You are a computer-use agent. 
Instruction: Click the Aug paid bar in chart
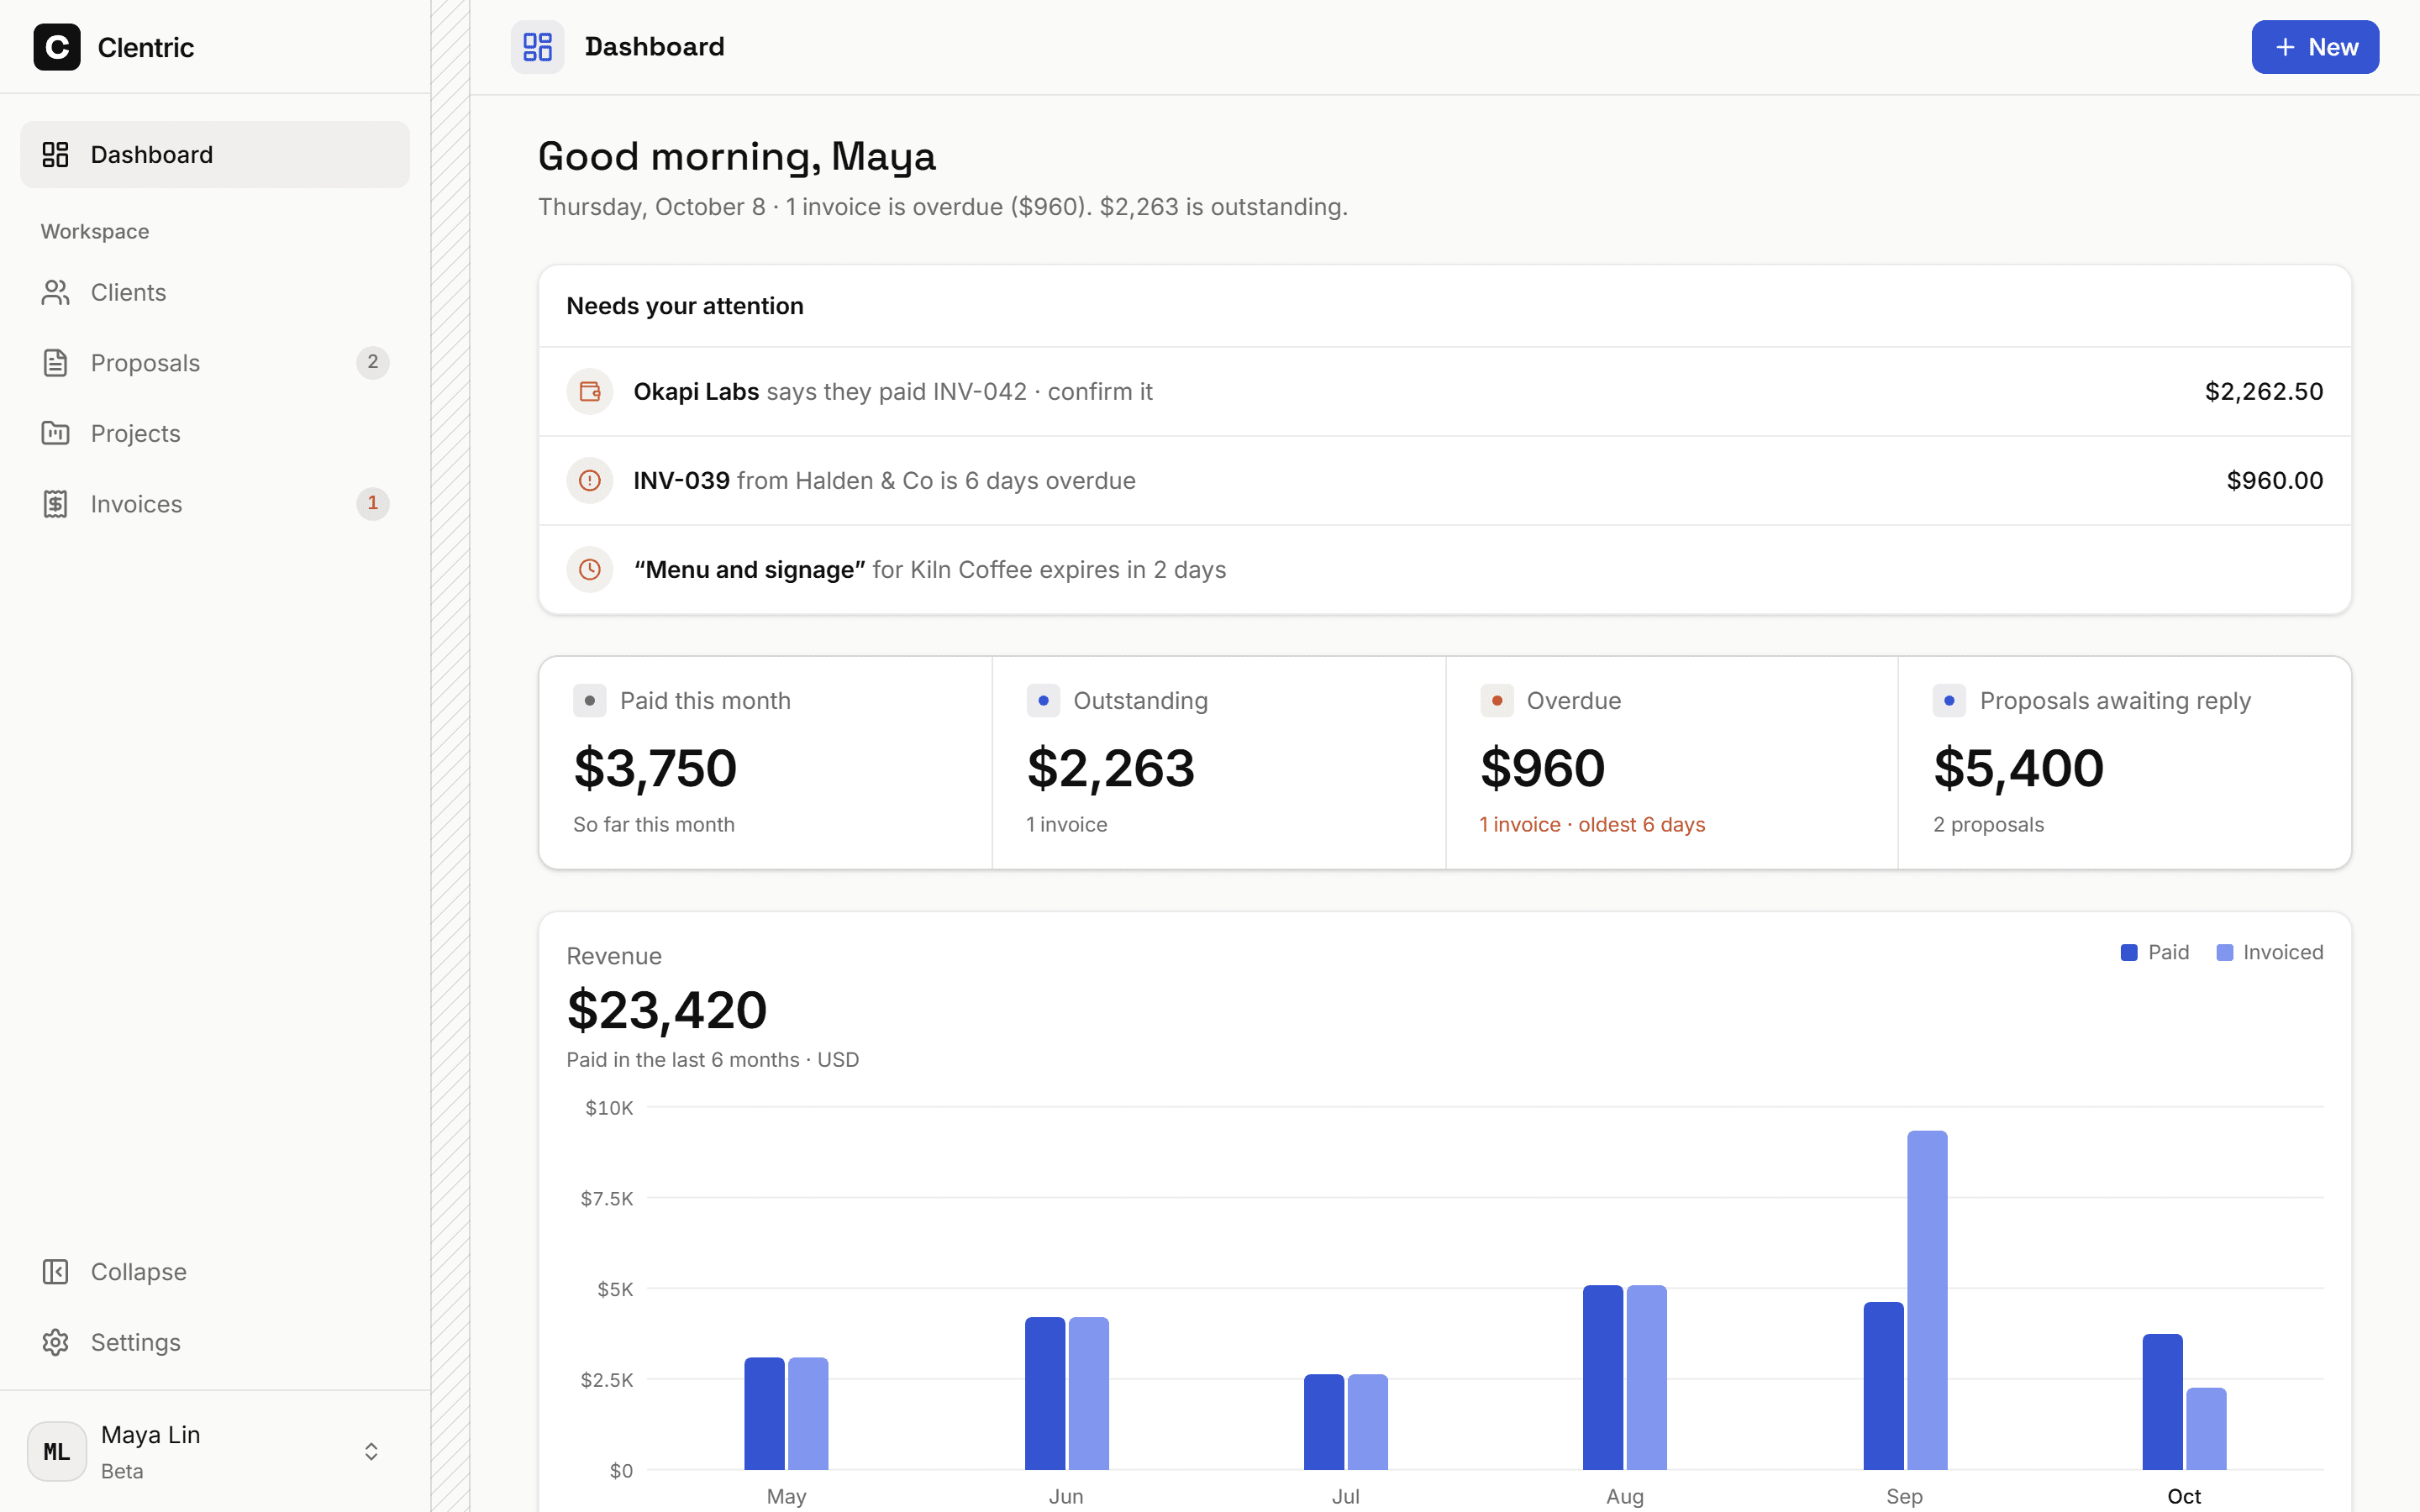tap(1603, 1377)
